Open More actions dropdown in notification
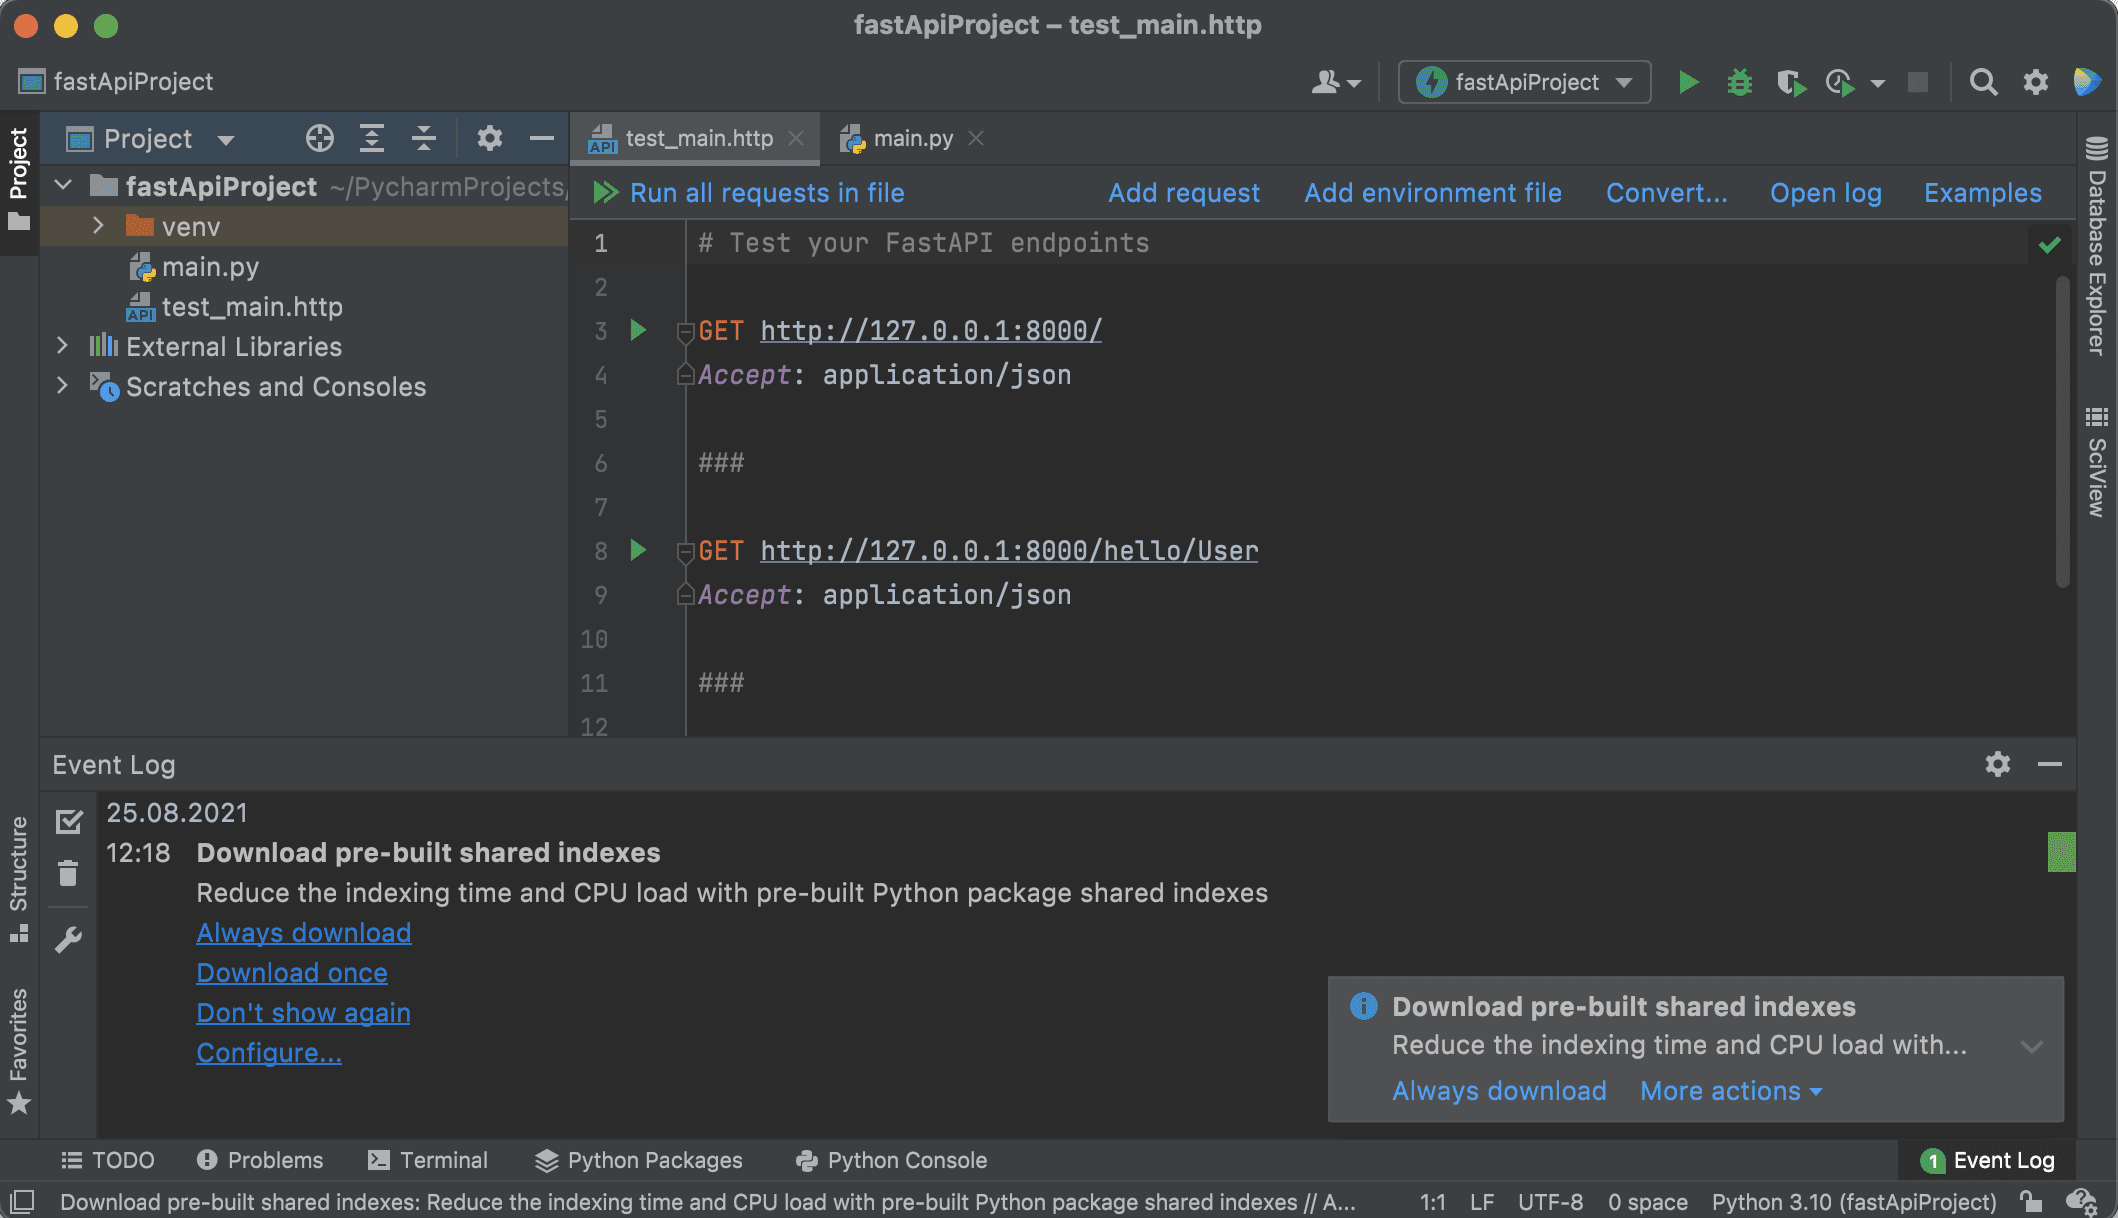This screenshot has height=1218, width=2118. tap(1730, 1091)
